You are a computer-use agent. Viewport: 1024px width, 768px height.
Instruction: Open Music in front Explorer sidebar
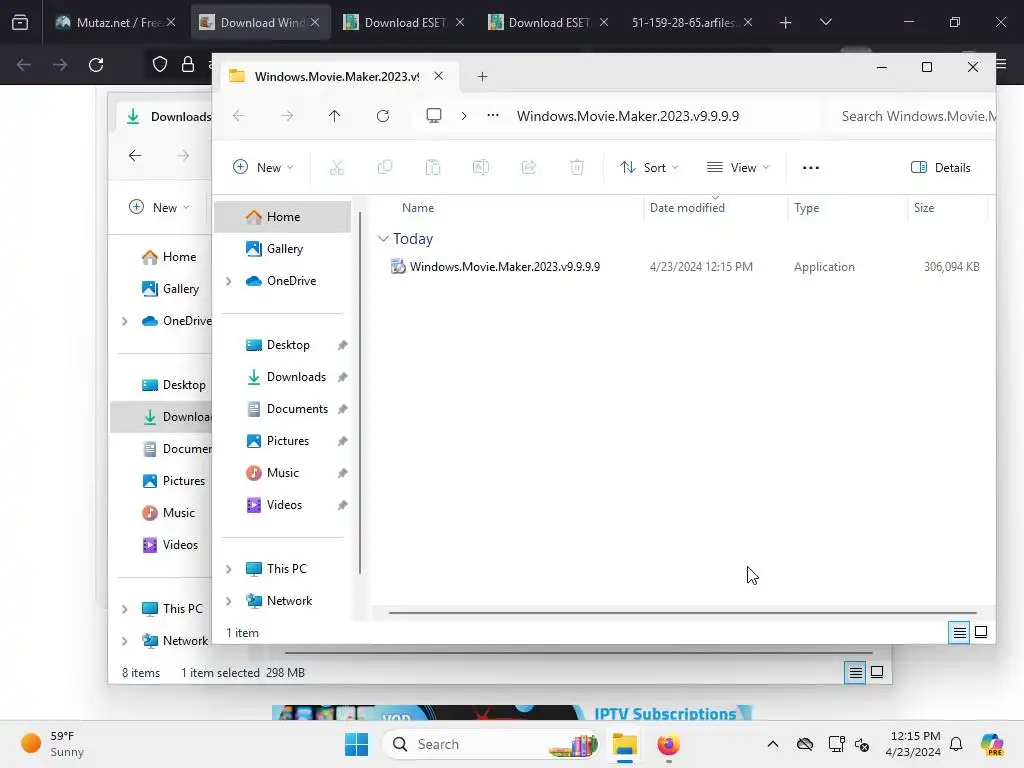point(283,473)
